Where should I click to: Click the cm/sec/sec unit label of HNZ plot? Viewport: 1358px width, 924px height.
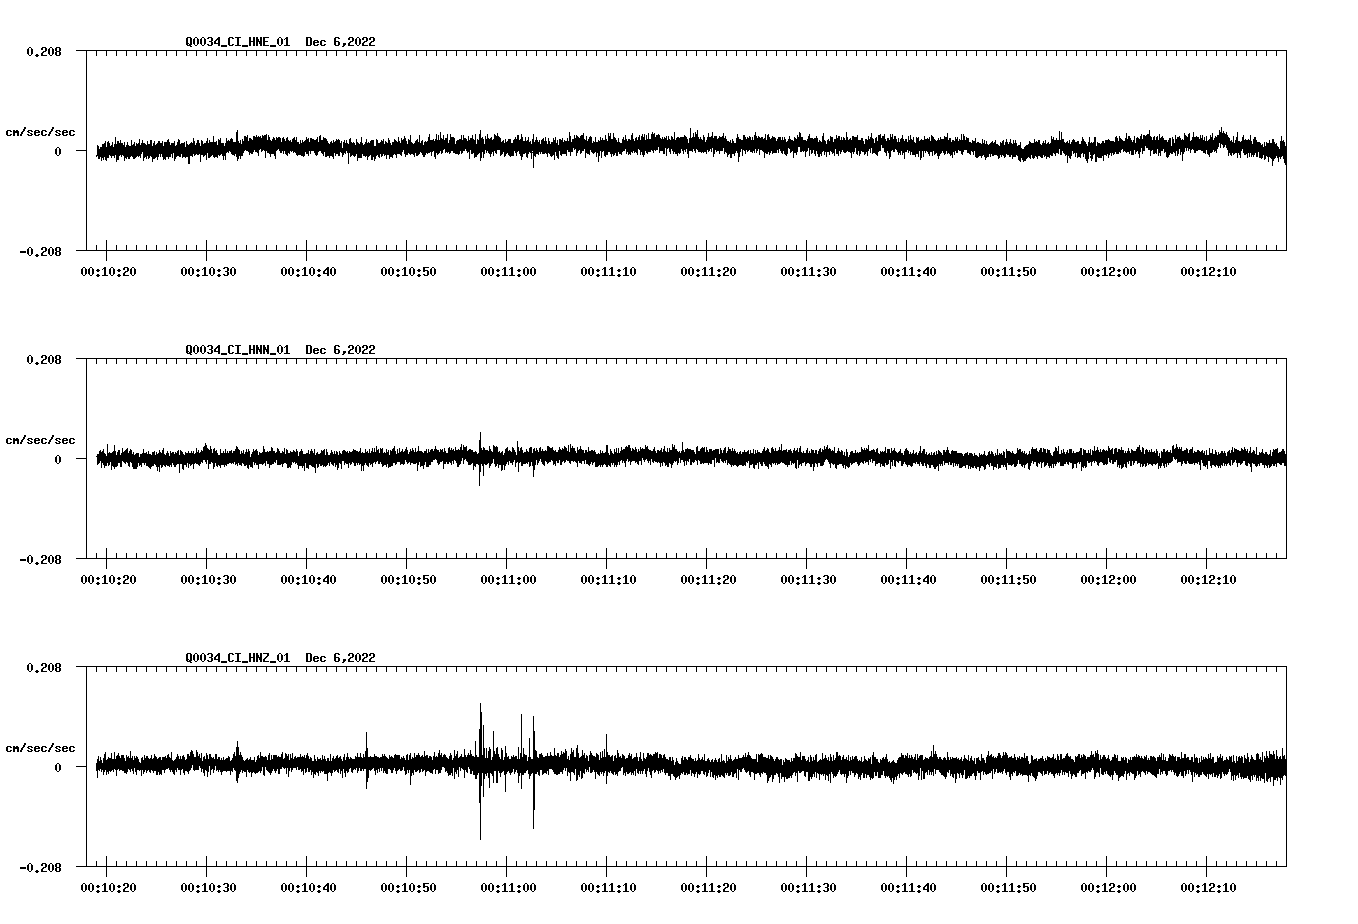40,748
